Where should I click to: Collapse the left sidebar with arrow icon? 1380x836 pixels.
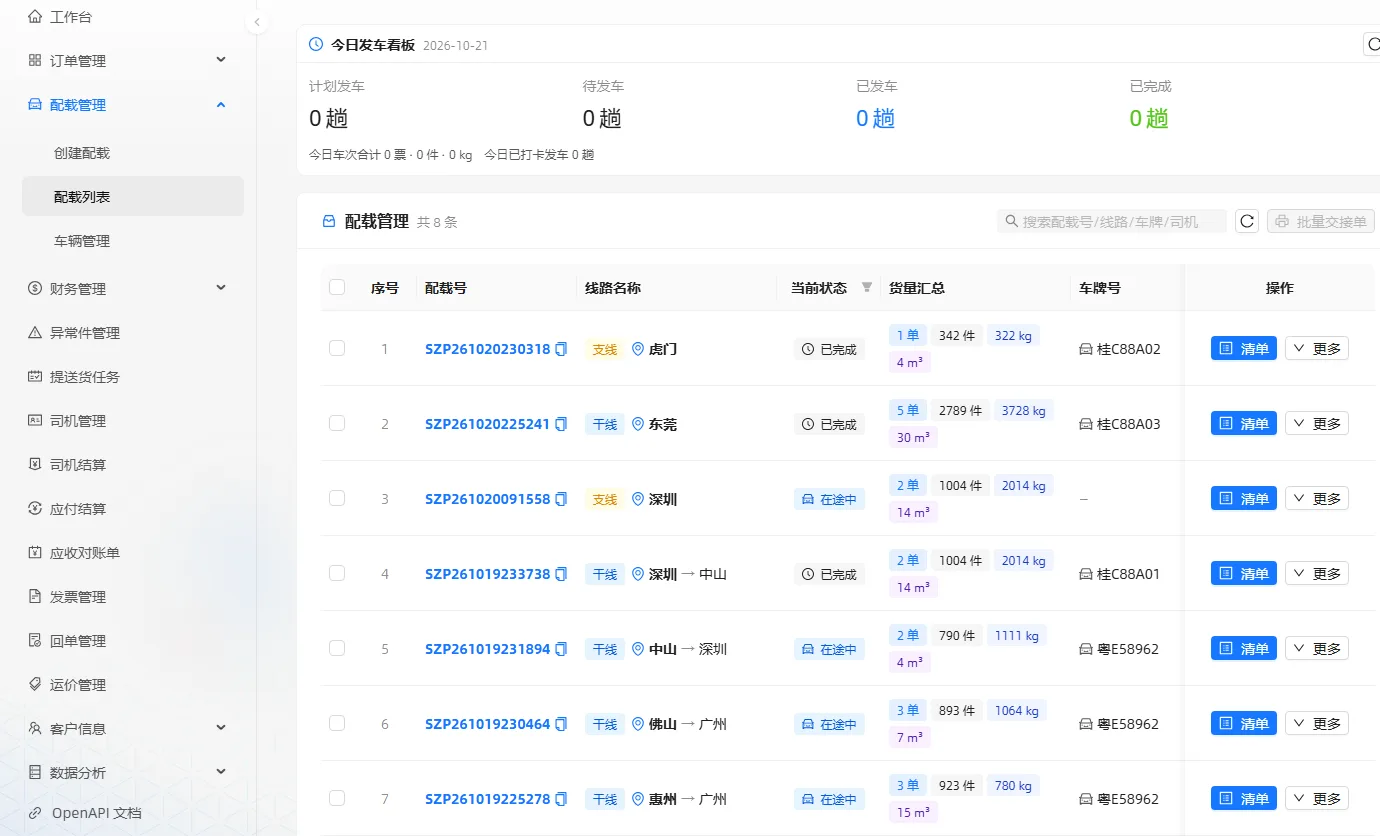257,22
